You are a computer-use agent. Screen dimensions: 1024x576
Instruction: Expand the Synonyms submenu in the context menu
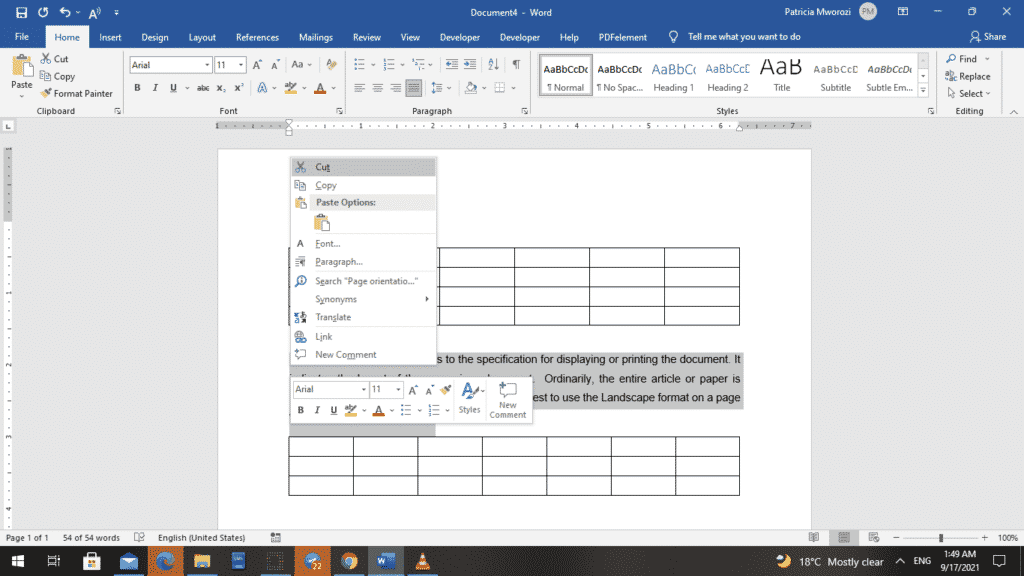[335, 300]
